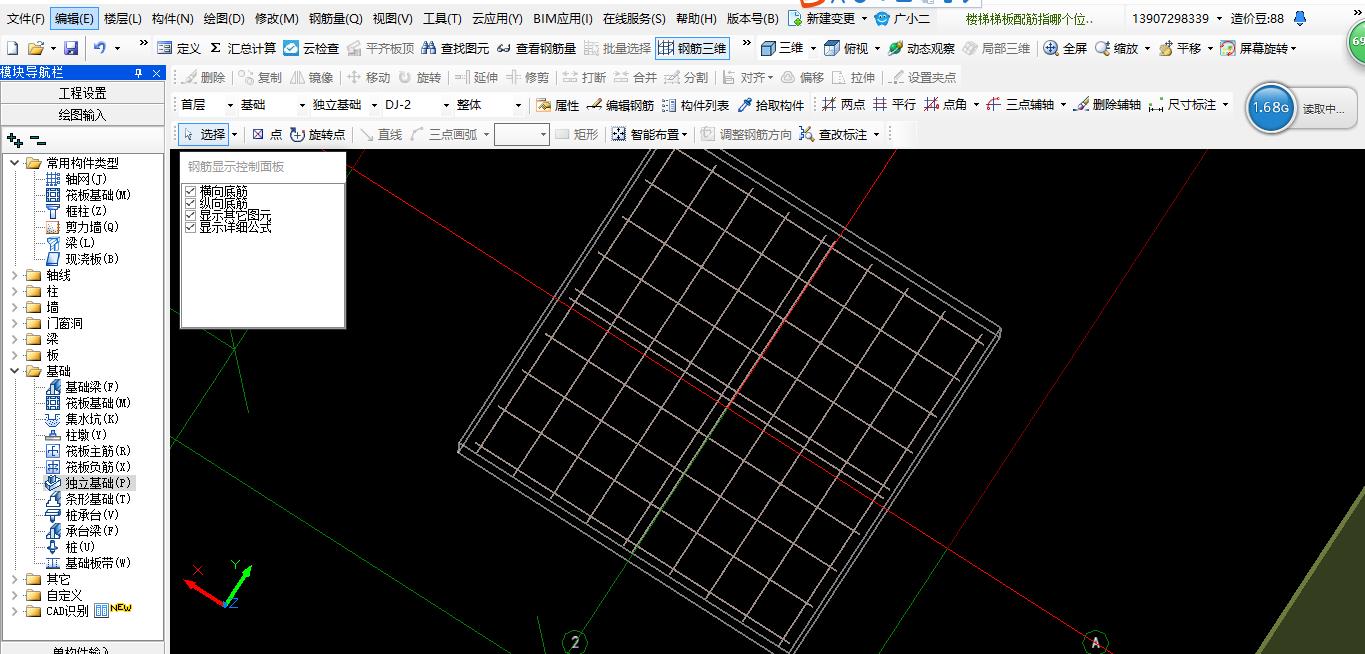Save project with the floppy disk icon

pos(71,48)
